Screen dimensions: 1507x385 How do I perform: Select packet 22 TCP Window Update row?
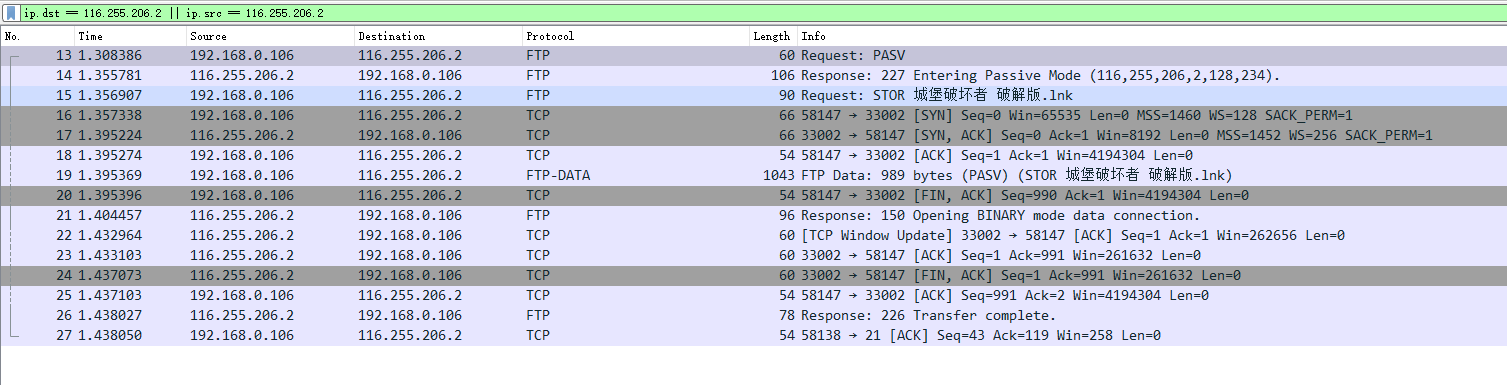(754, 235)
